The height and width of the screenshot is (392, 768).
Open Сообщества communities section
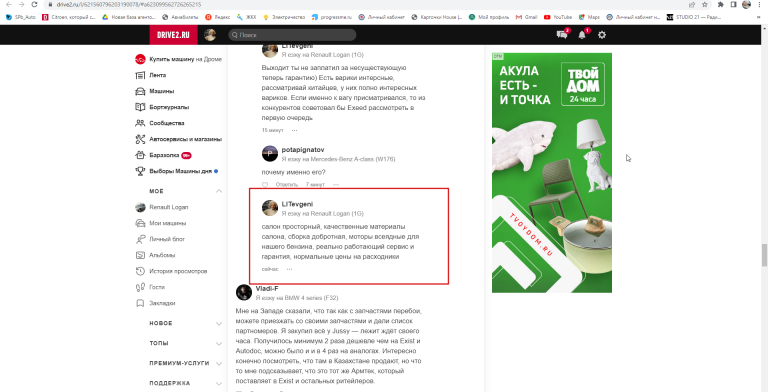pos(166,123)
